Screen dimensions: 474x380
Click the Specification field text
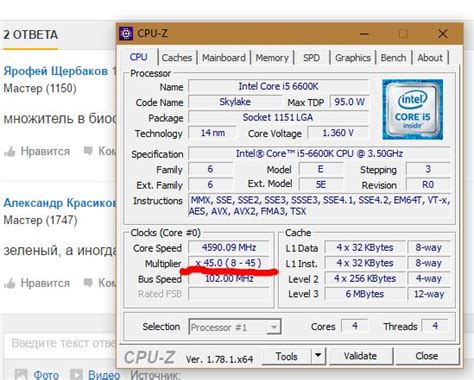[x=319, y=153]
